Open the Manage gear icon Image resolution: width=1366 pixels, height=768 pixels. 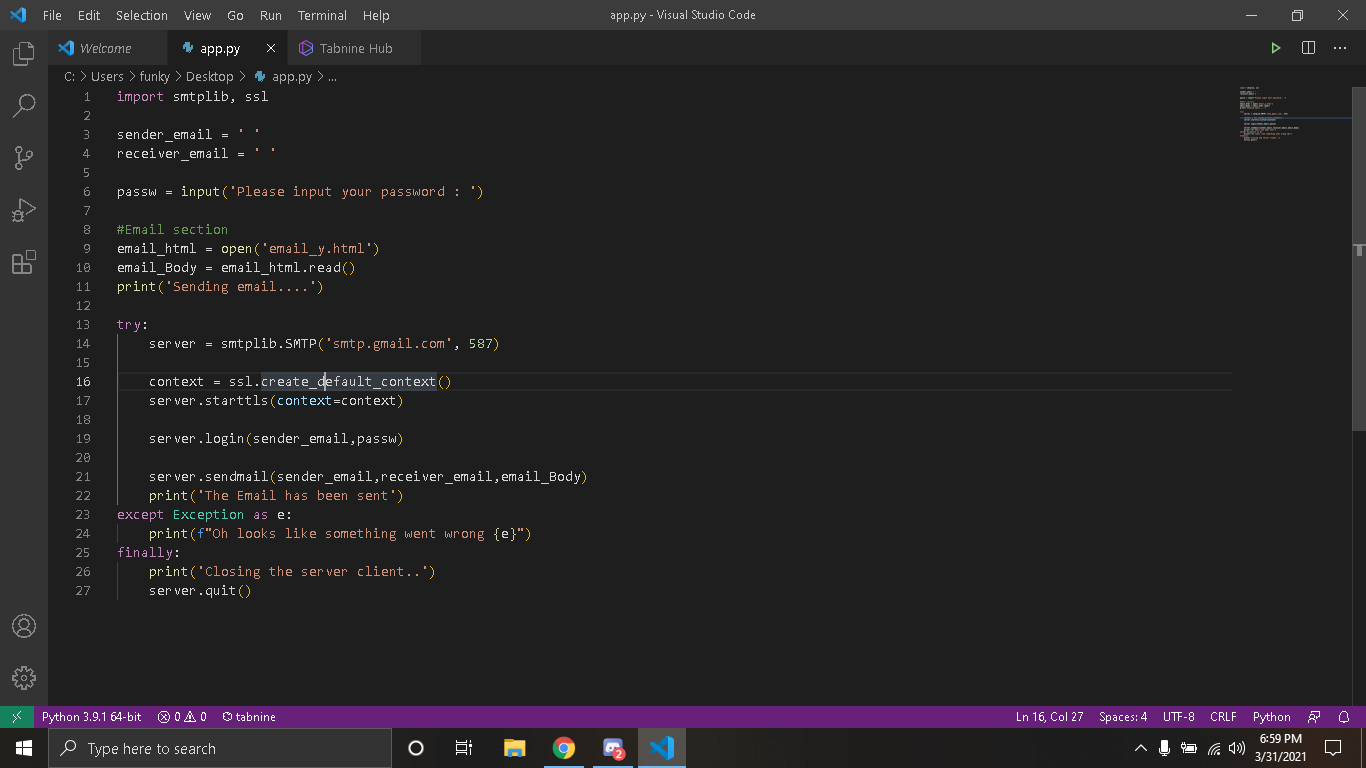pyautogui.click(x=24, y=677)
